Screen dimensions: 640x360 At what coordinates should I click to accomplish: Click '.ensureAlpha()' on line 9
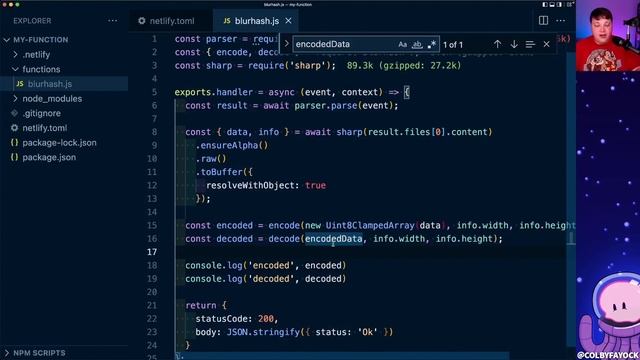pyautogui.click(x=232, y=145)
